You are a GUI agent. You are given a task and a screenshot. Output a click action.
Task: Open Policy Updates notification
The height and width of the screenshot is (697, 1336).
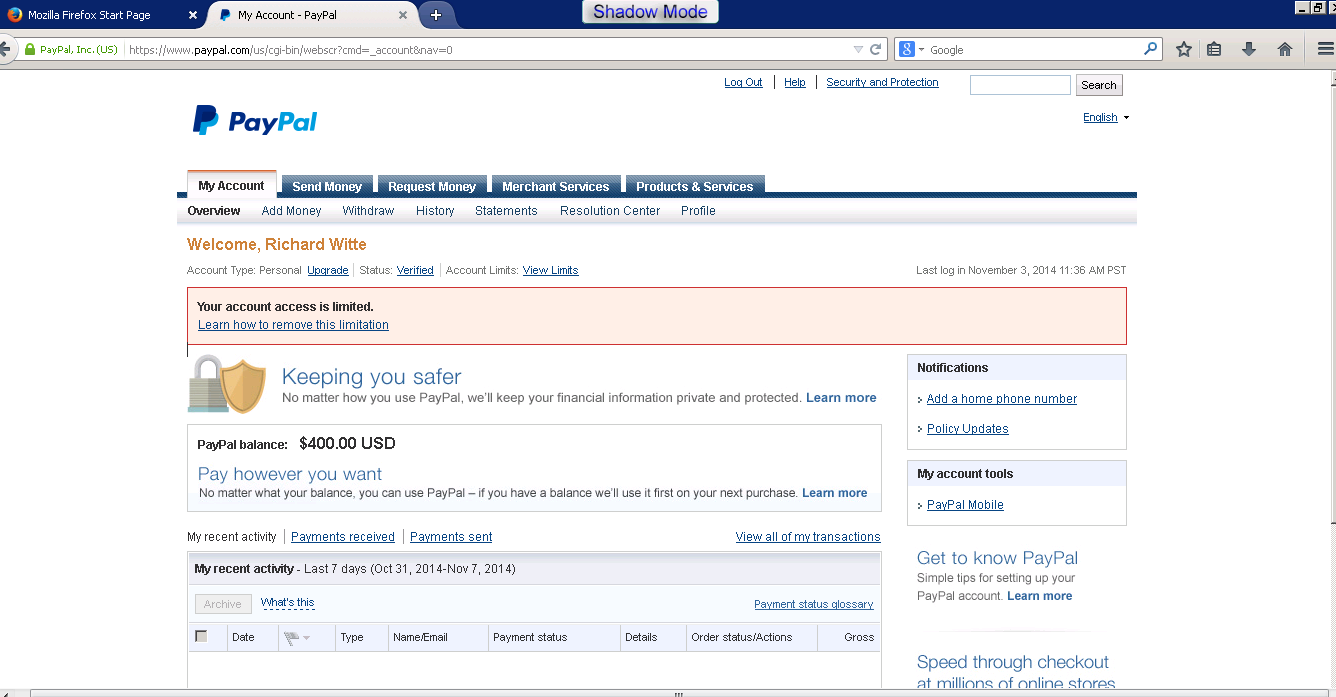pos(967,429)
